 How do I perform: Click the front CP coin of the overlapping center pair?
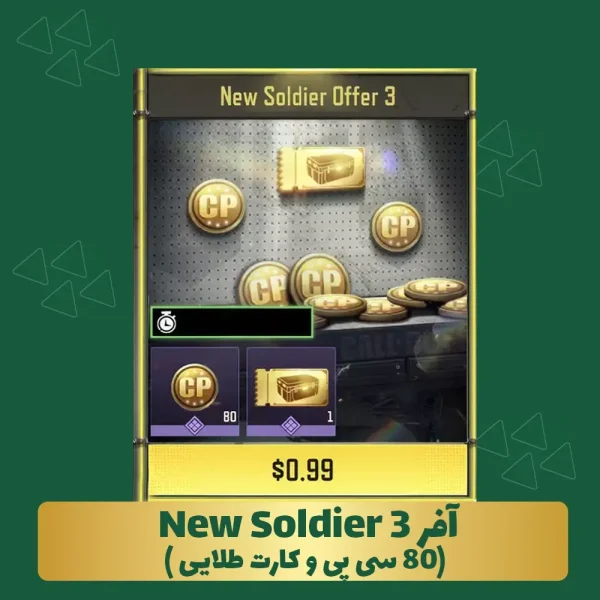320,281
